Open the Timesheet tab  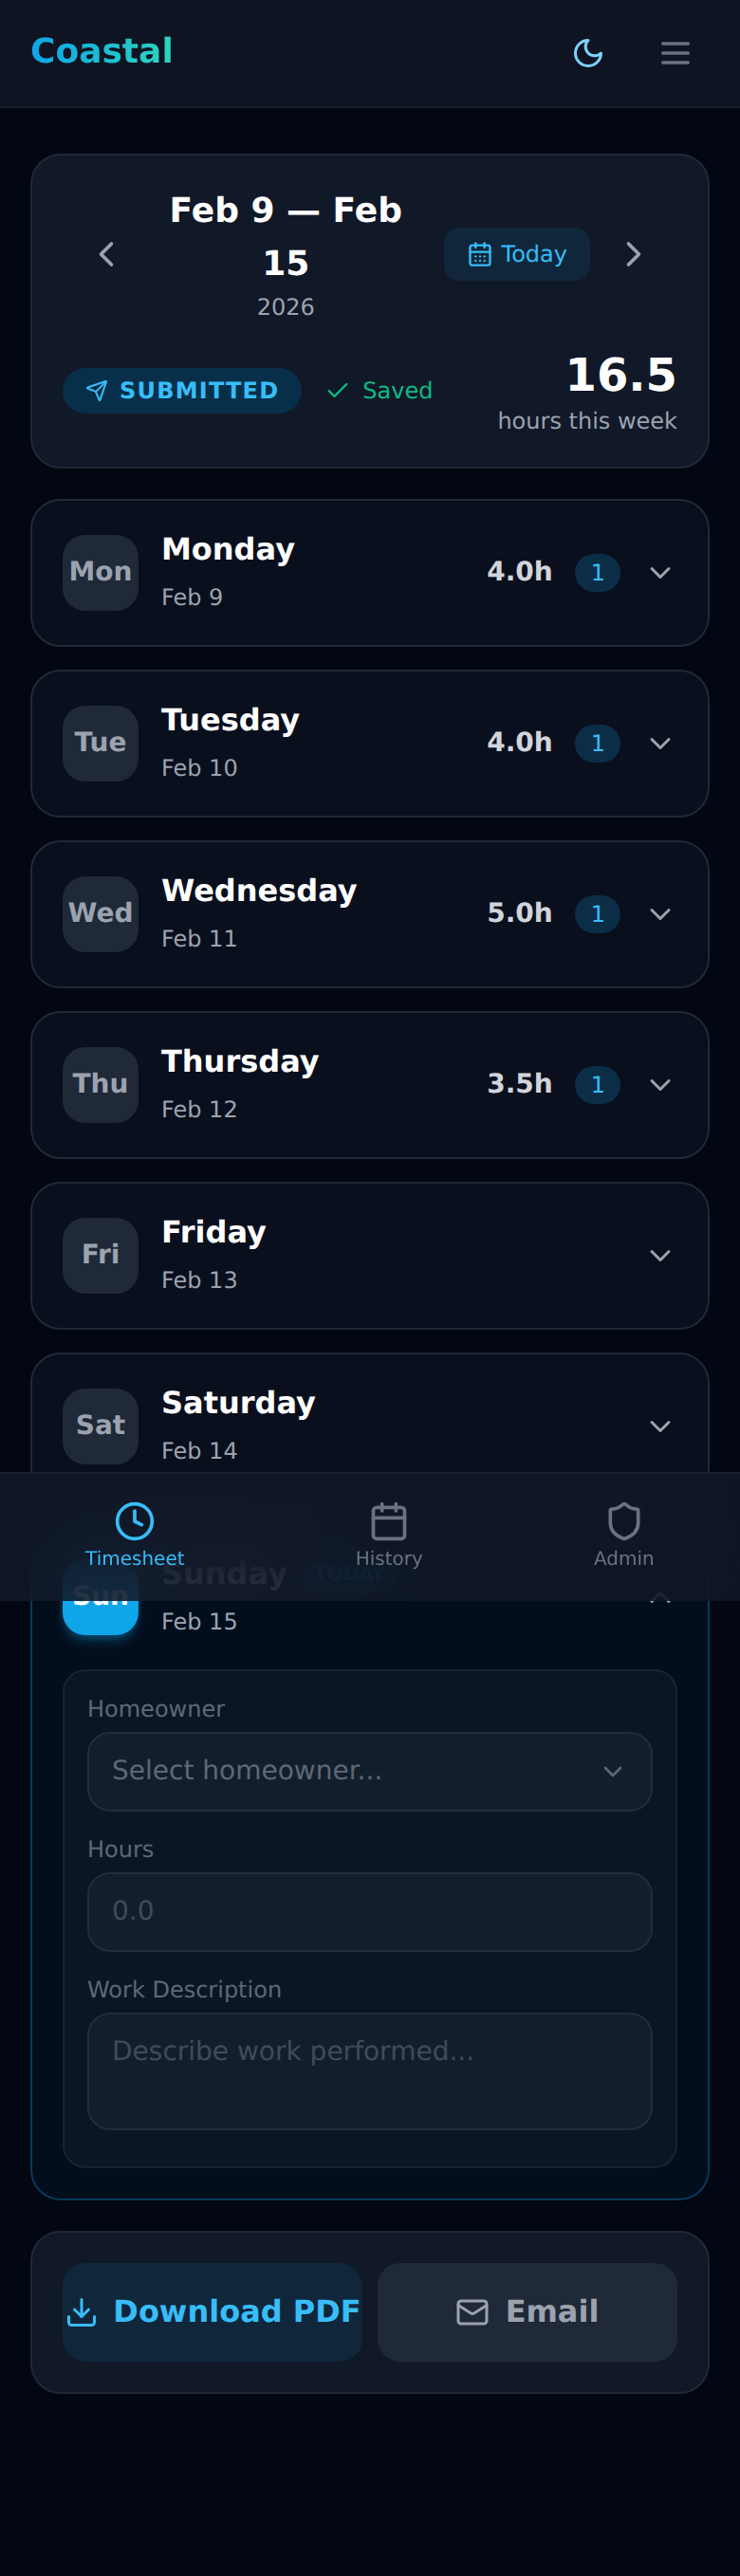click(135, 1536)
